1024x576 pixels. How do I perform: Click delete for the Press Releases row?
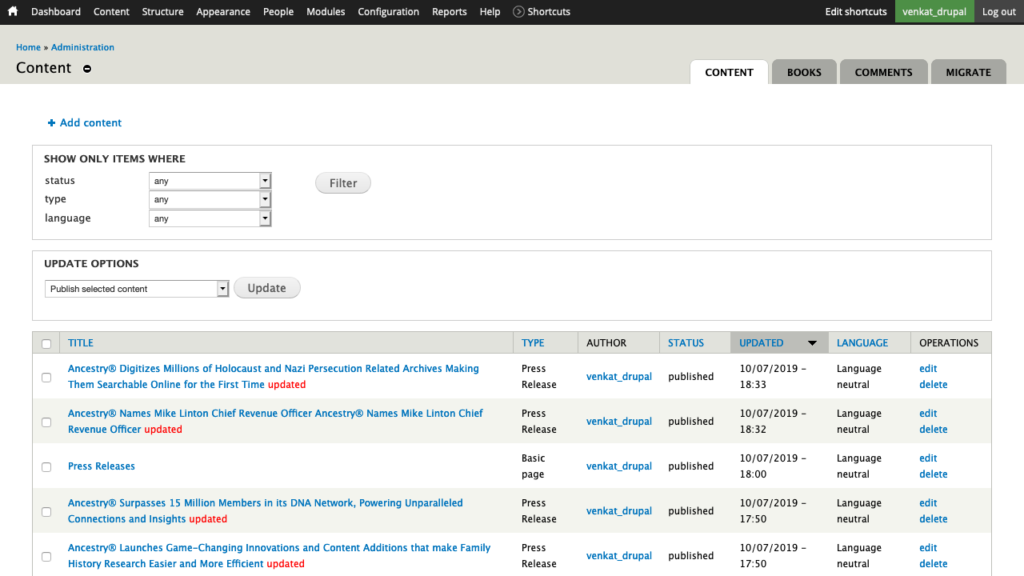click(933, 474)
